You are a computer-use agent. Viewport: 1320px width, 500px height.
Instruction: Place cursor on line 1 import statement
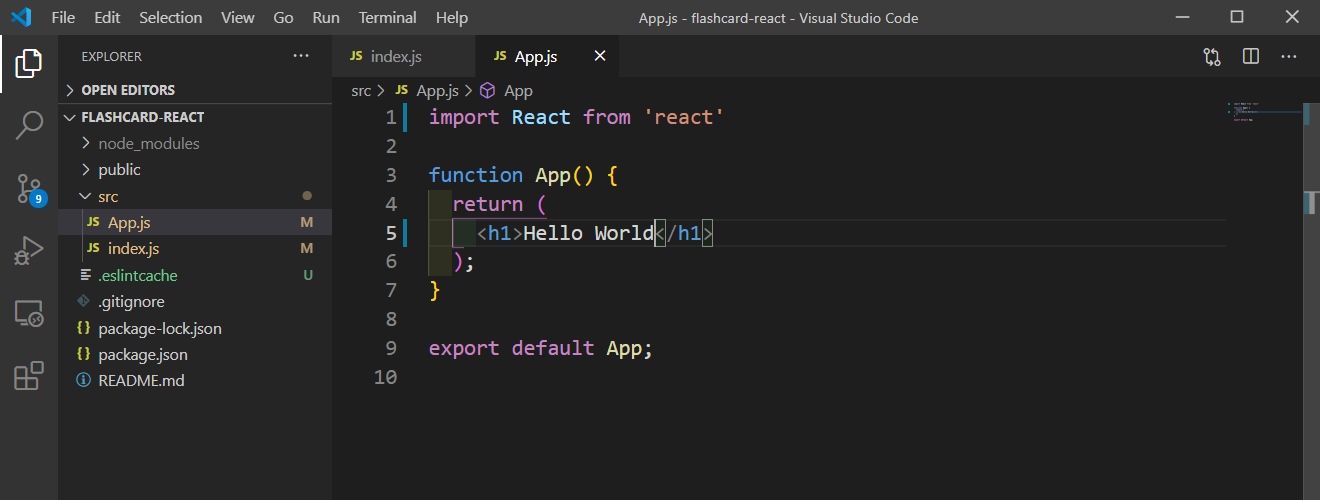576,117
